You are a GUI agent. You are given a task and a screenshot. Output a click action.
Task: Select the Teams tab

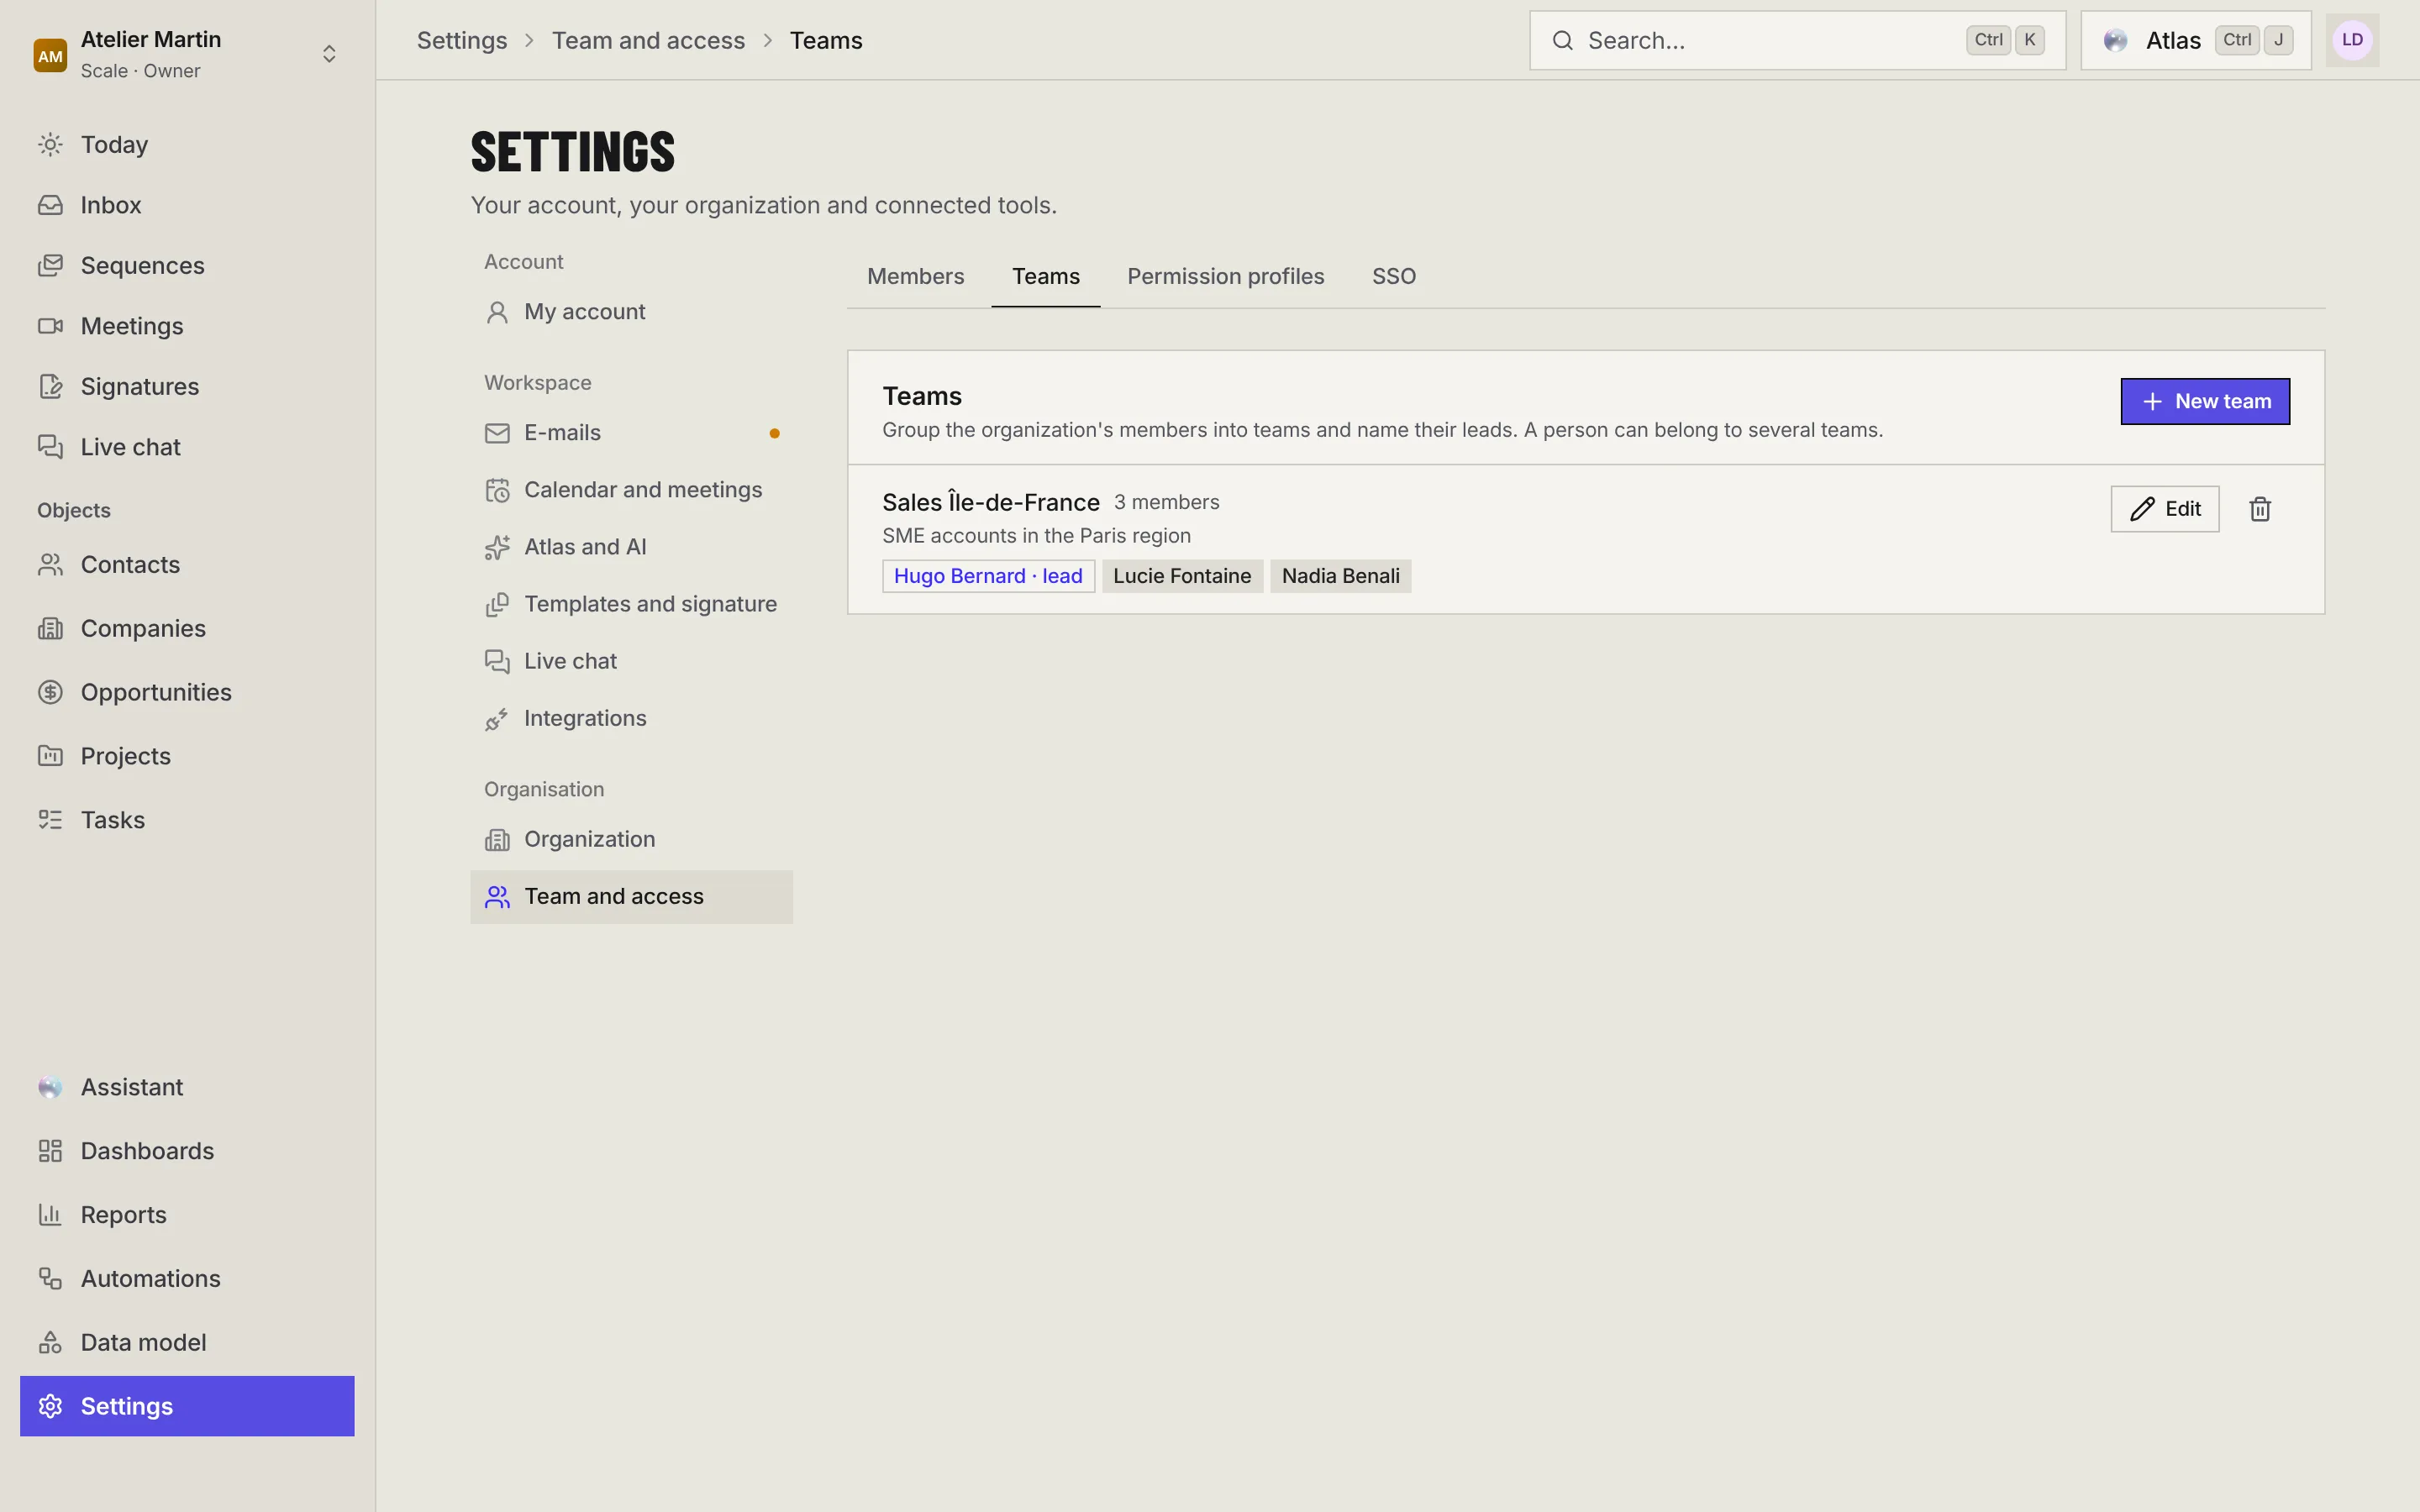pos(1046,276)
